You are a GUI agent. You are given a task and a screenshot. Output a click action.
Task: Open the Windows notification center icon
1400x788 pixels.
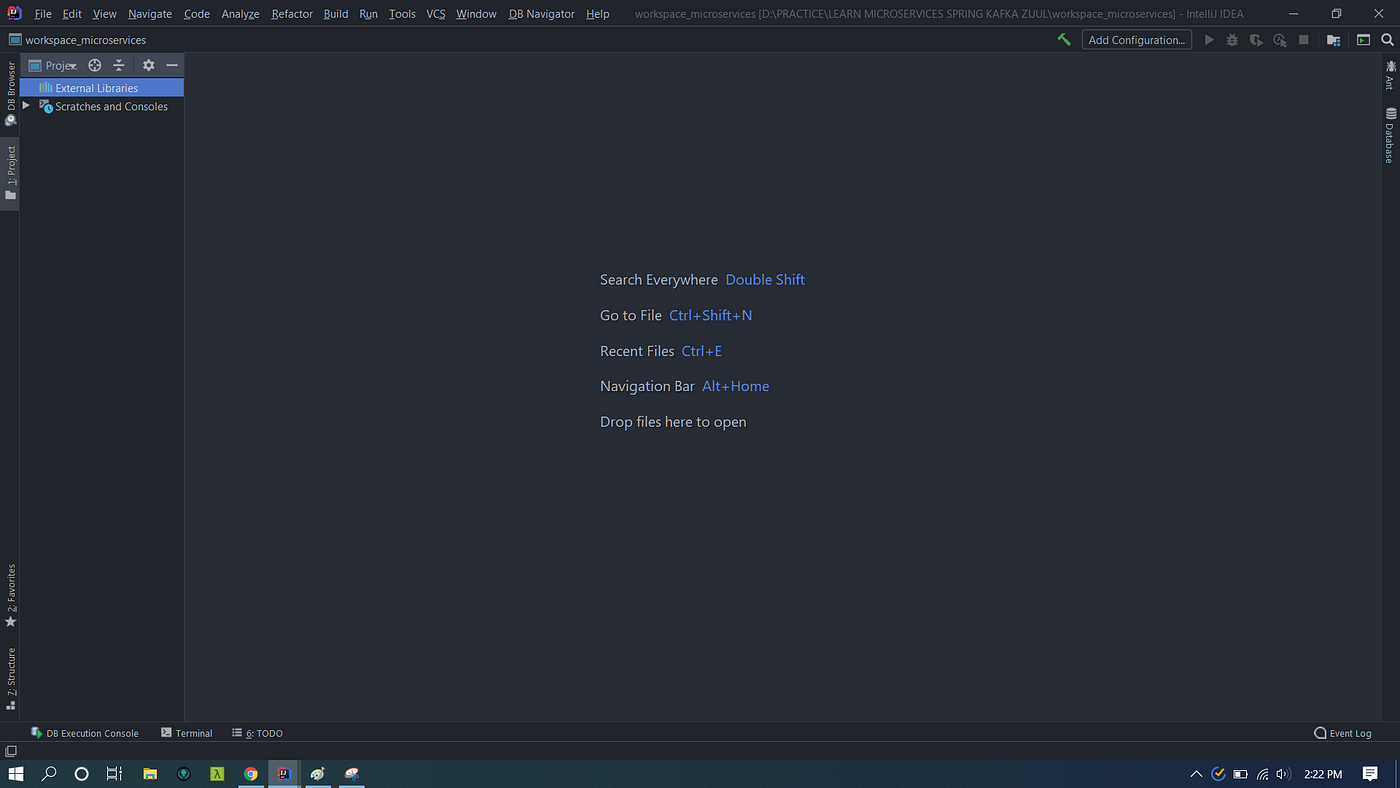click(1370, 774)
